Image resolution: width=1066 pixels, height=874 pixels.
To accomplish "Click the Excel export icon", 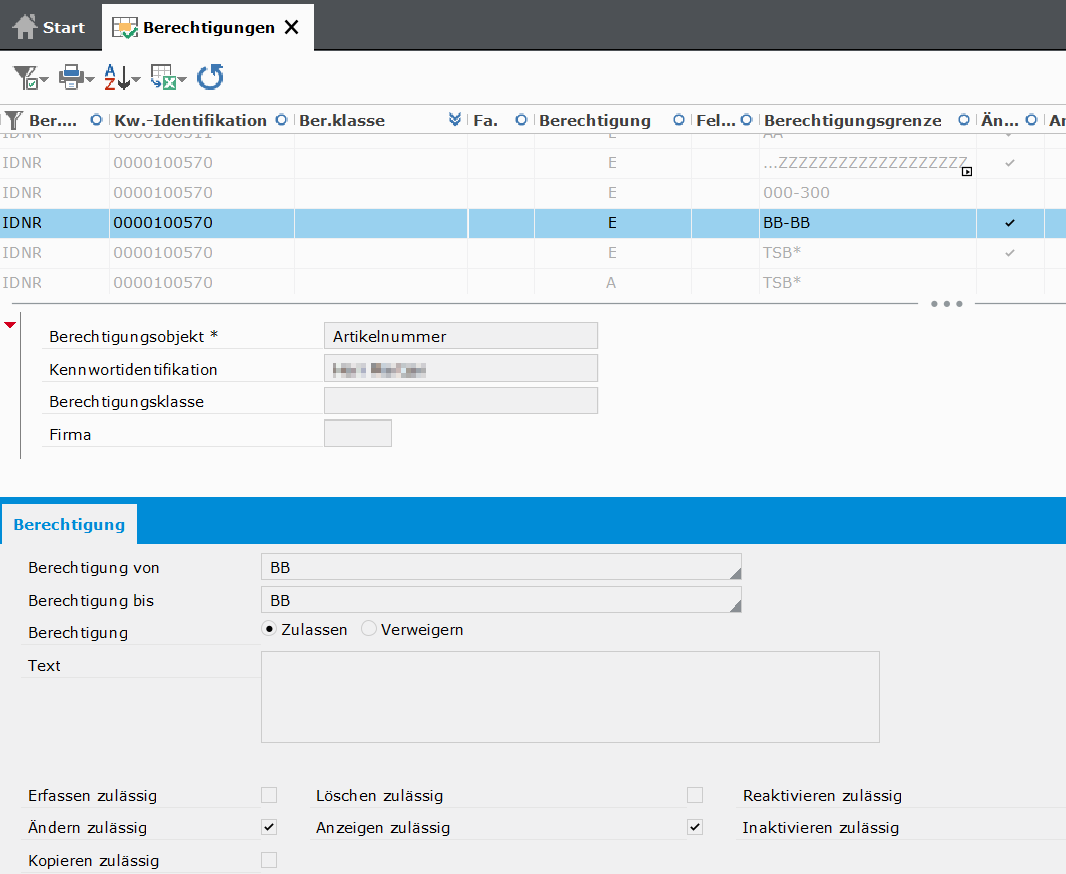I will (x=163, y=77).
